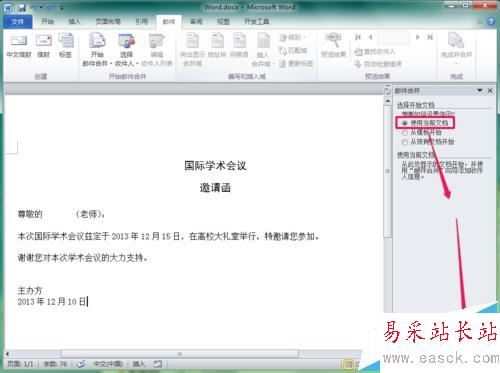This screenshot has width=500, height=373.
Task: Open the Chinese Envelopes (中文信封) wizard
Action: (19, 46)
